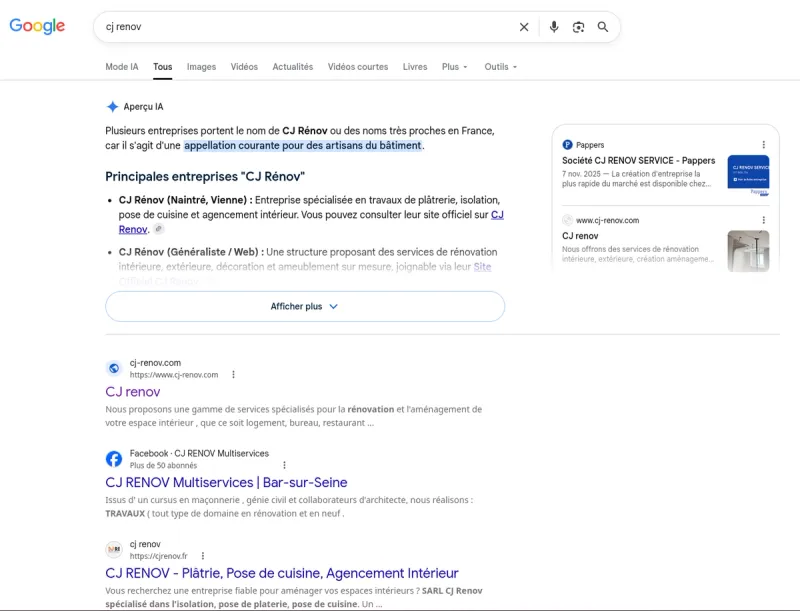Image resolution: width=800 pixels, height=611 pixels.
Task: Click the Google logo
Action: pos(37,26)
